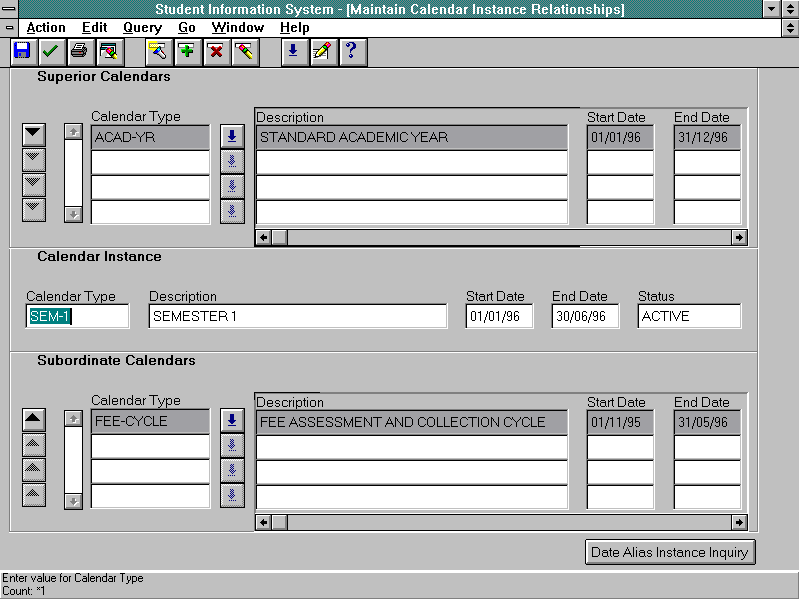
Task: Click the Save floppy disk icon
Action: coord(22,51)
